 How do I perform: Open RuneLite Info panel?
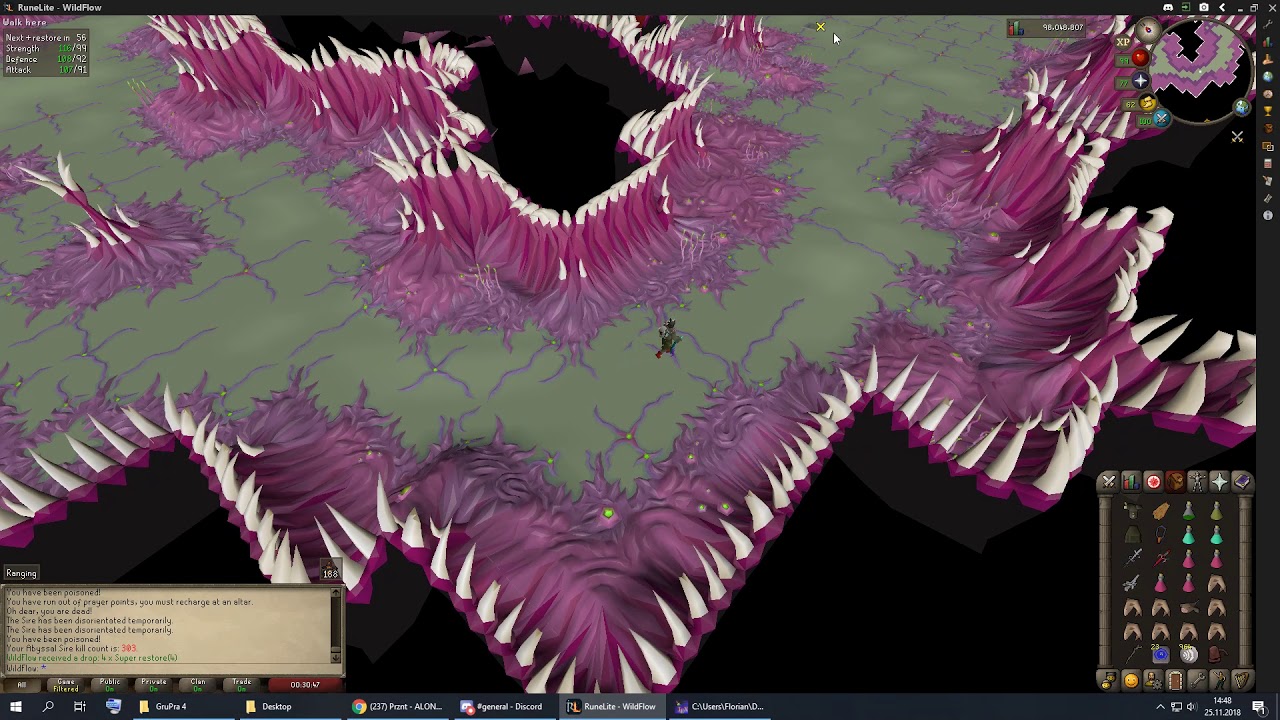(1268, 215)
